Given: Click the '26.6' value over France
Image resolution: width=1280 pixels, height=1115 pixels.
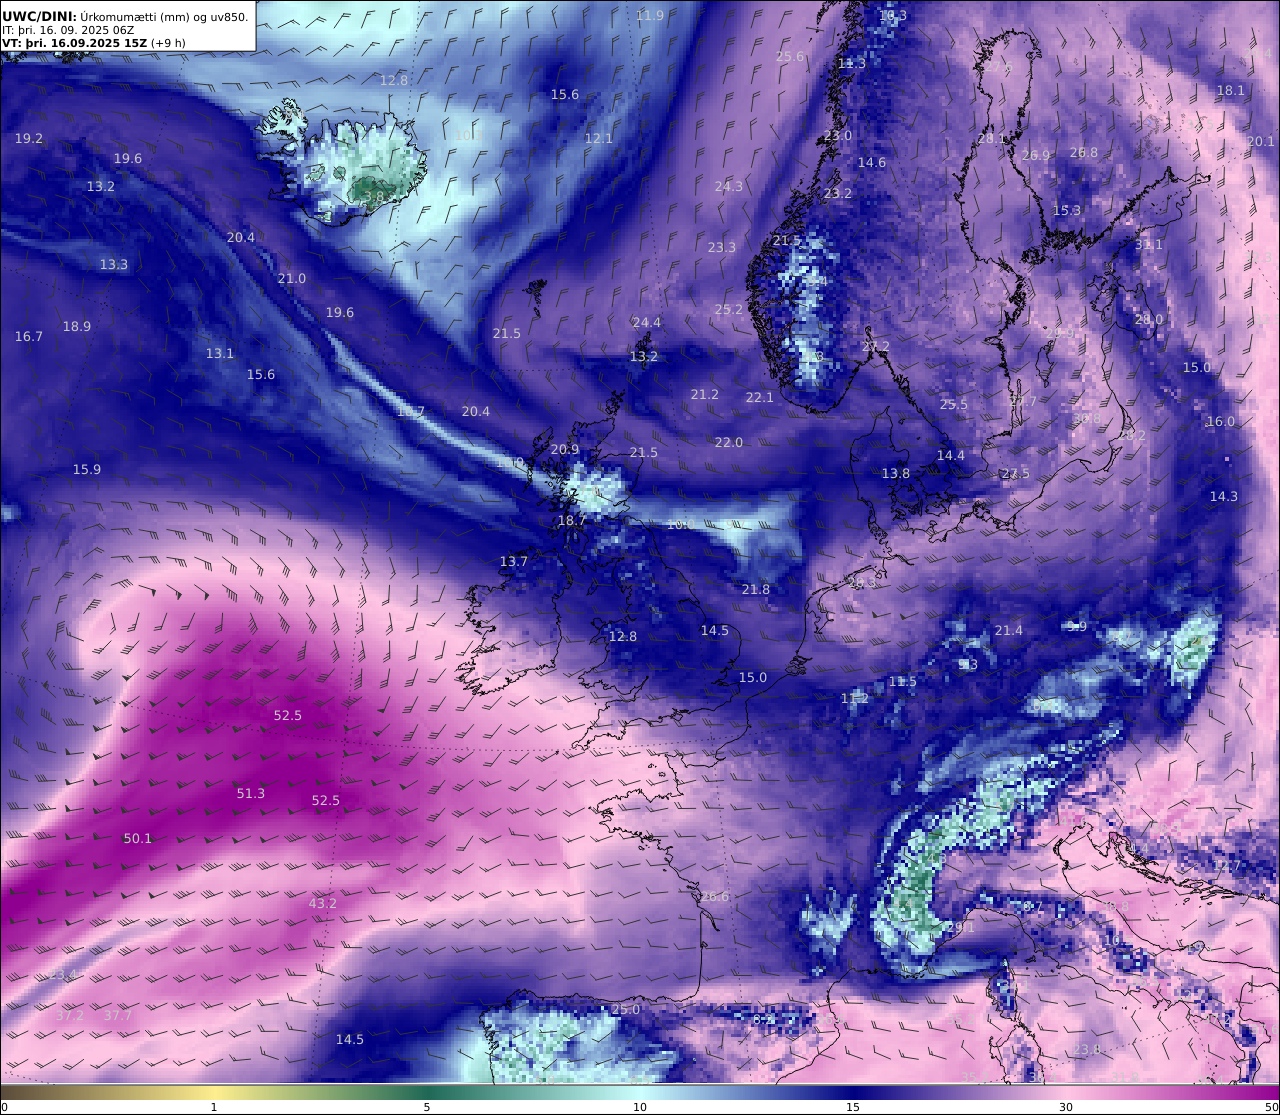Looking at the screenshot, I should point(715,897).
